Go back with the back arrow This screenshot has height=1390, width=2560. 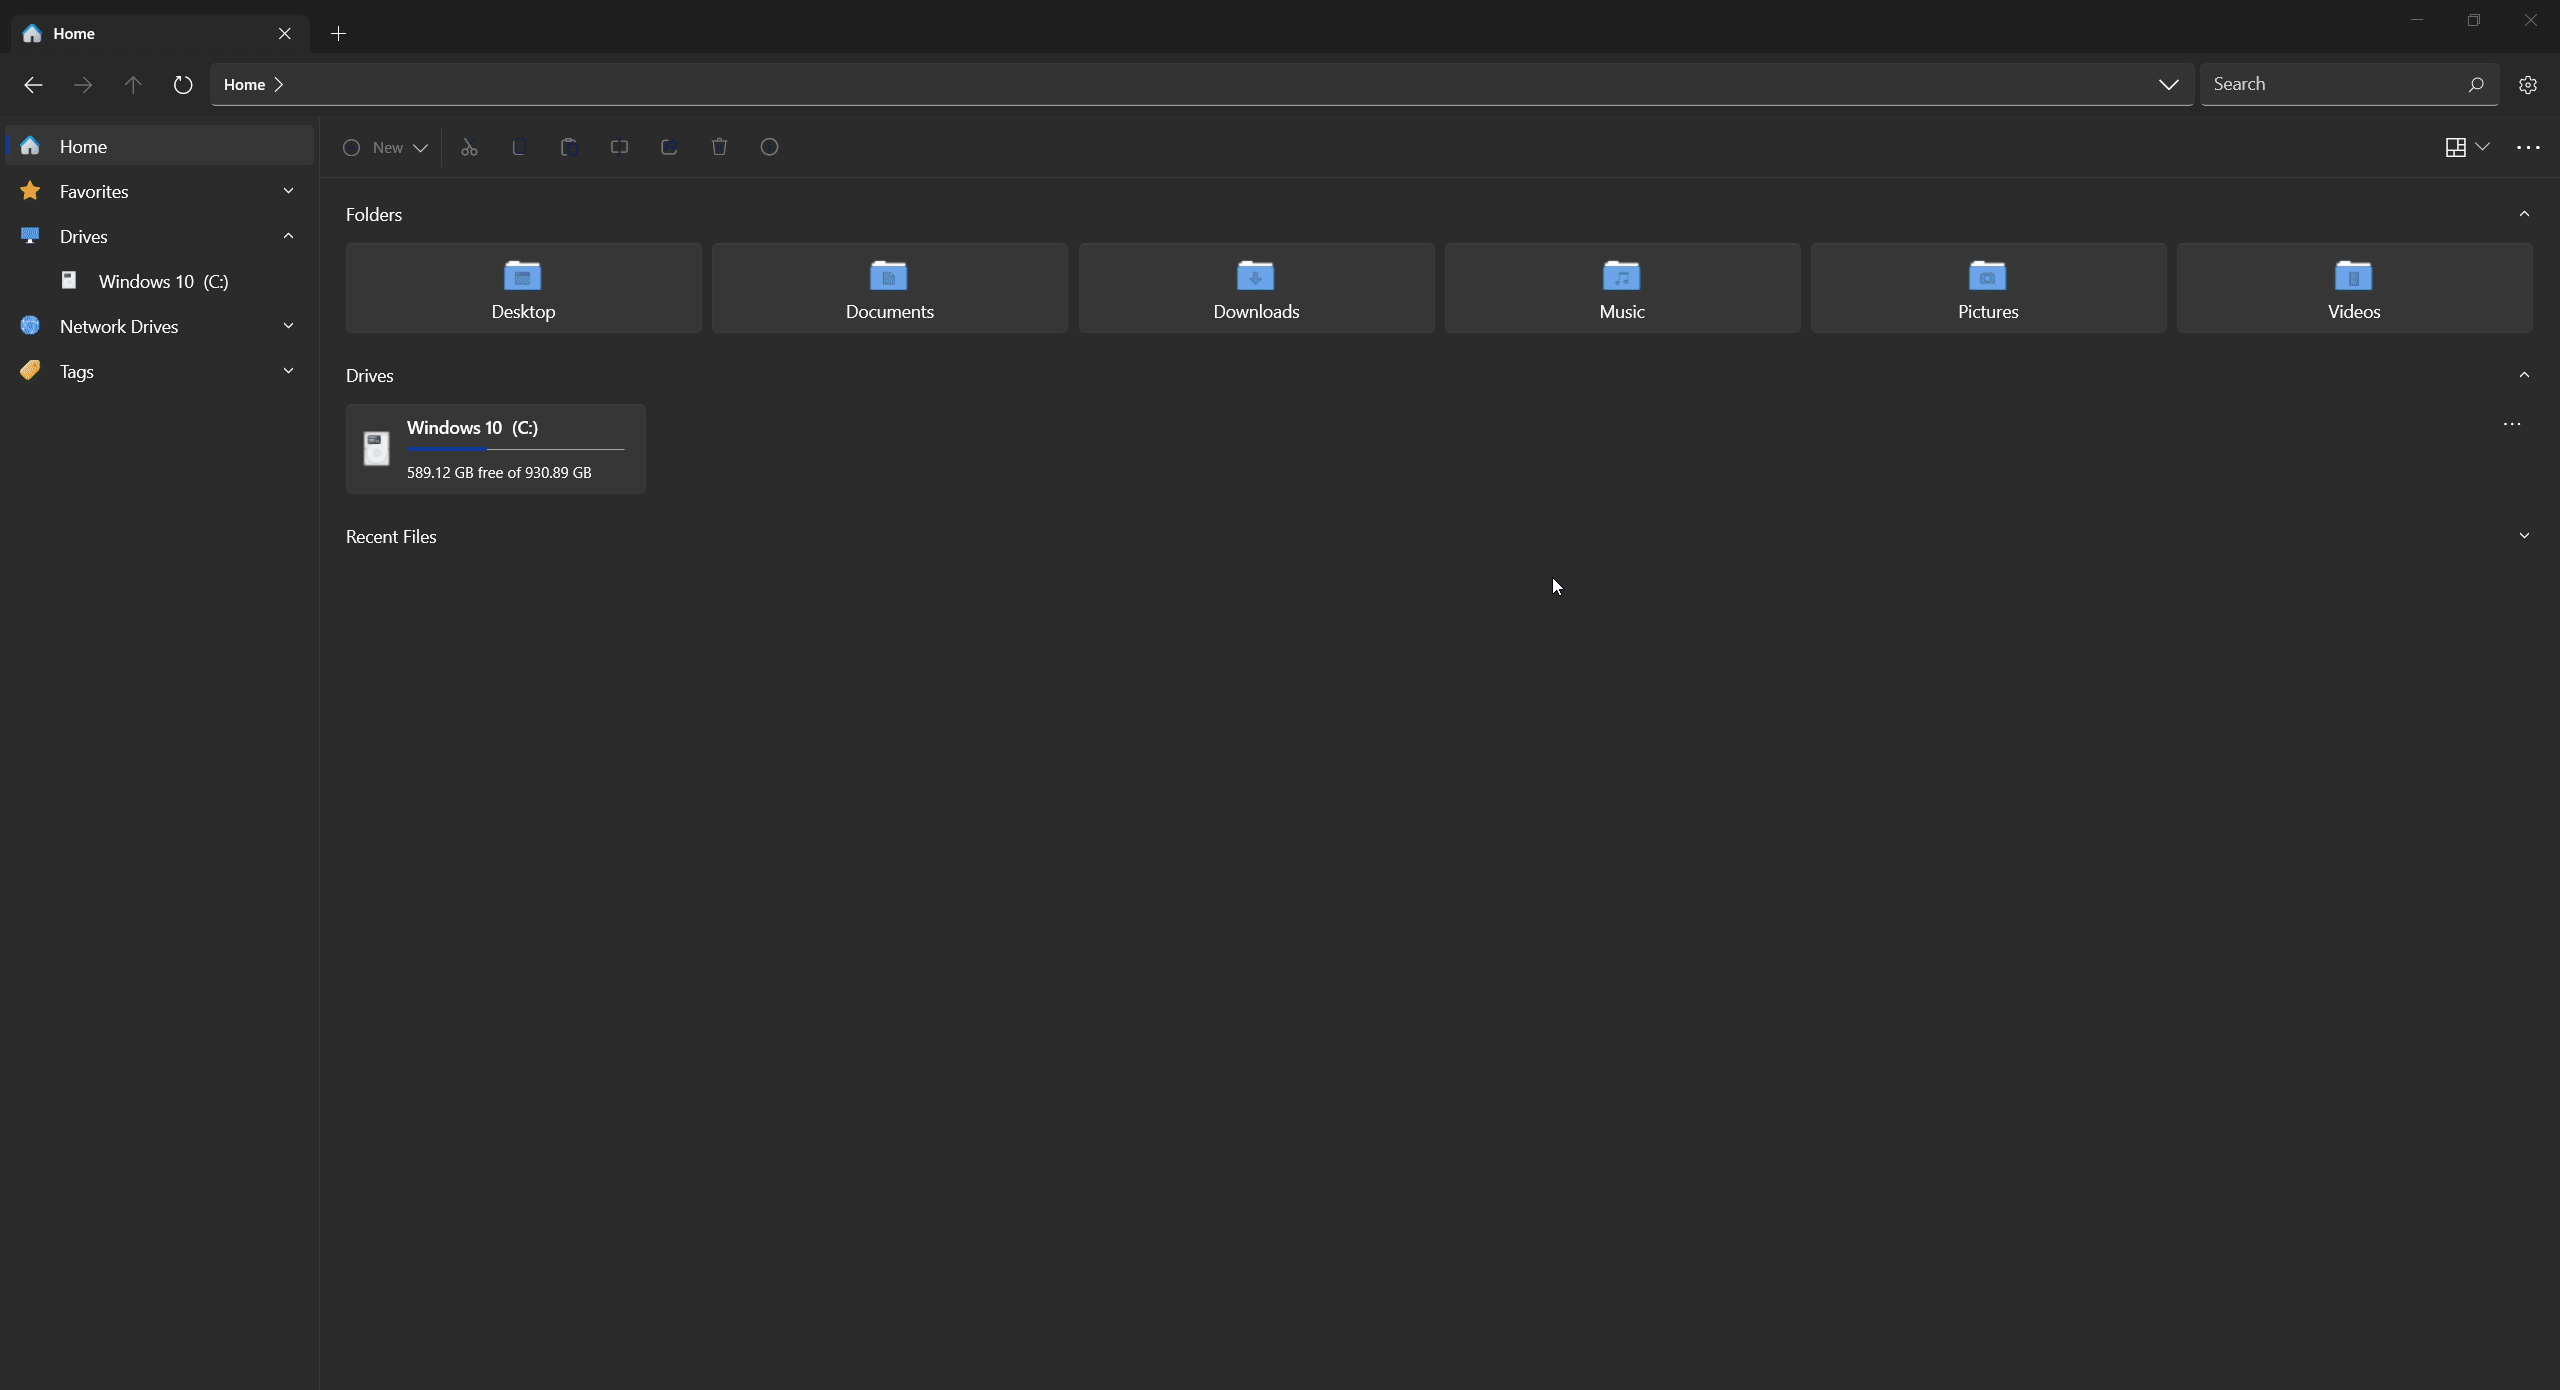pyautogui.click(x=33, y=85)
